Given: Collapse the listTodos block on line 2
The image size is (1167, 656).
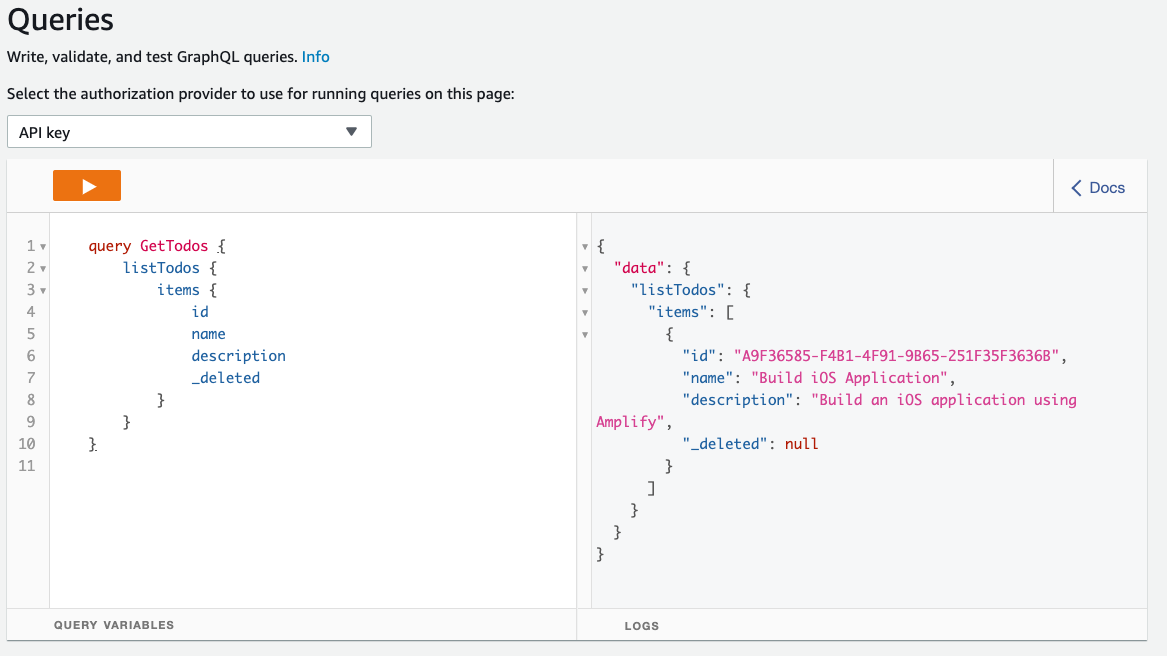Looking at the screenshot, I should [43, 269].
